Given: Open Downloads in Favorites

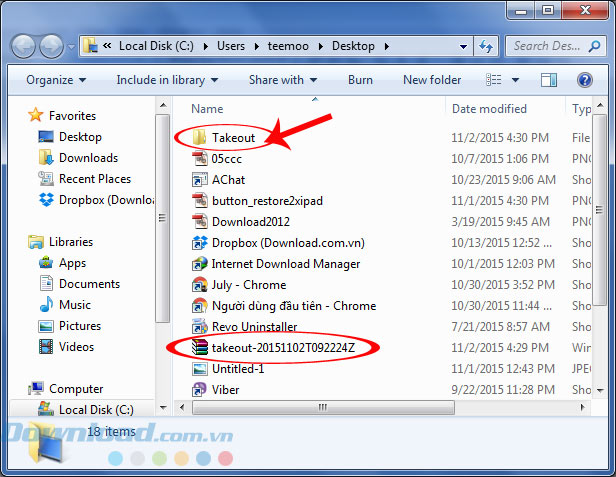Looking at the screenshot, I should pyautogui.click(x=88, y=158).
